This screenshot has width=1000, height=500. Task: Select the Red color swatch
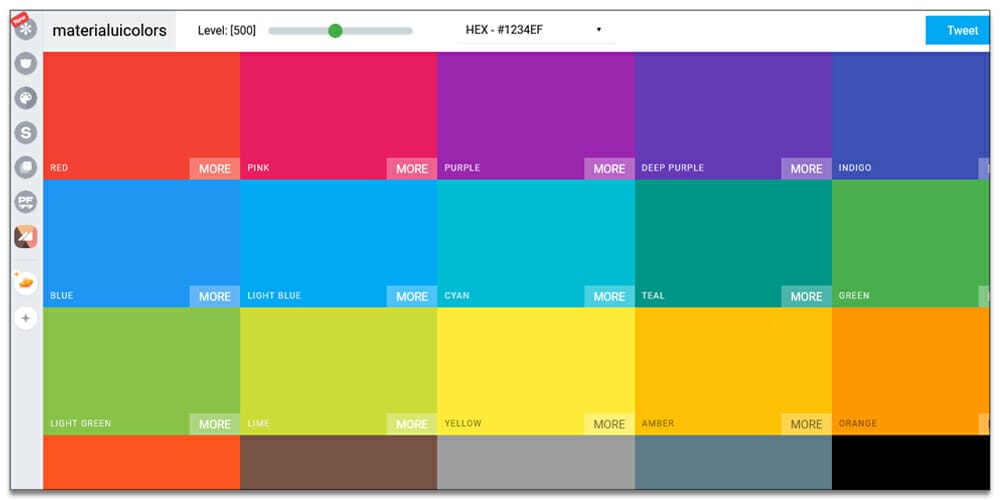(x=142, y=115)
